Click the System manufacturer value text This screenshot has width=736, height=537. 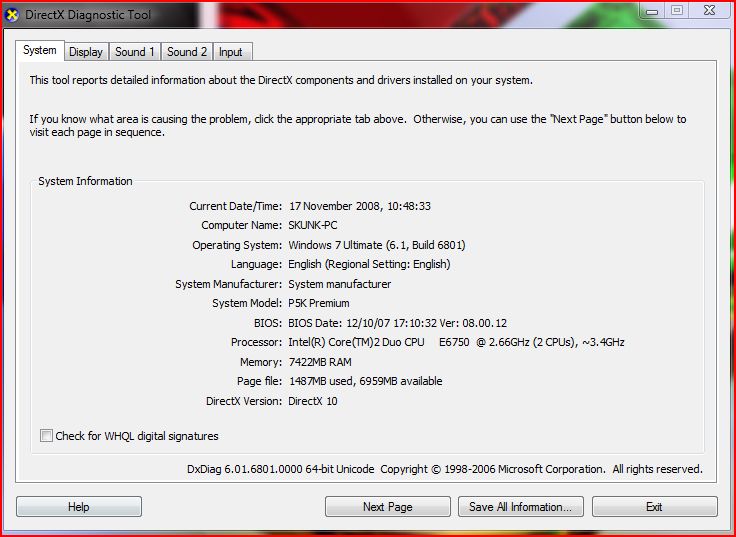pos(339,284)
